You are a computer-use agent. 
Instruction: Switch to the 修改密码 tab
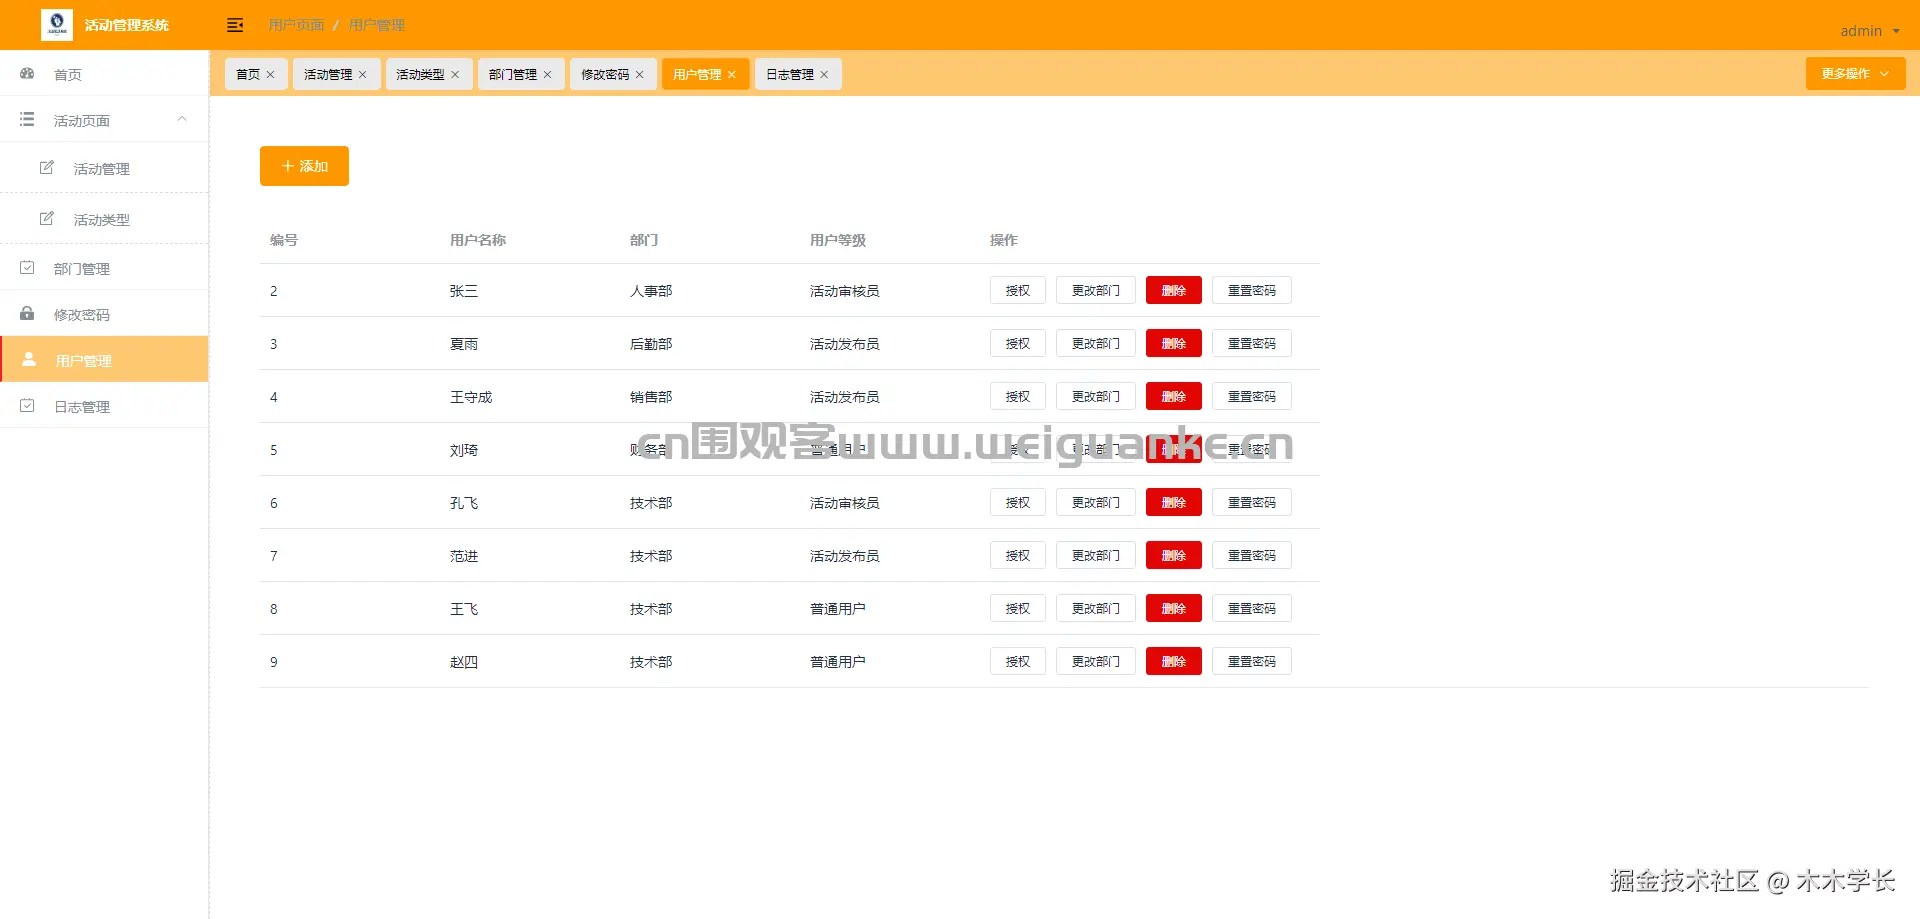(605, 75)
